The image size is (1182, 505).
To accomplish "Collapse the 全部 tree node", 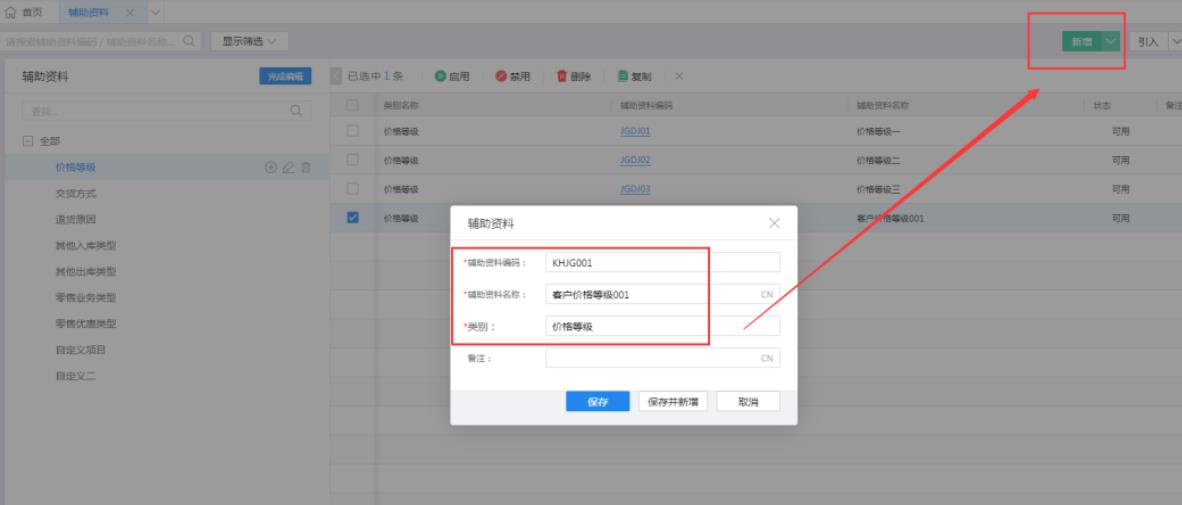I will click(28, 141).
